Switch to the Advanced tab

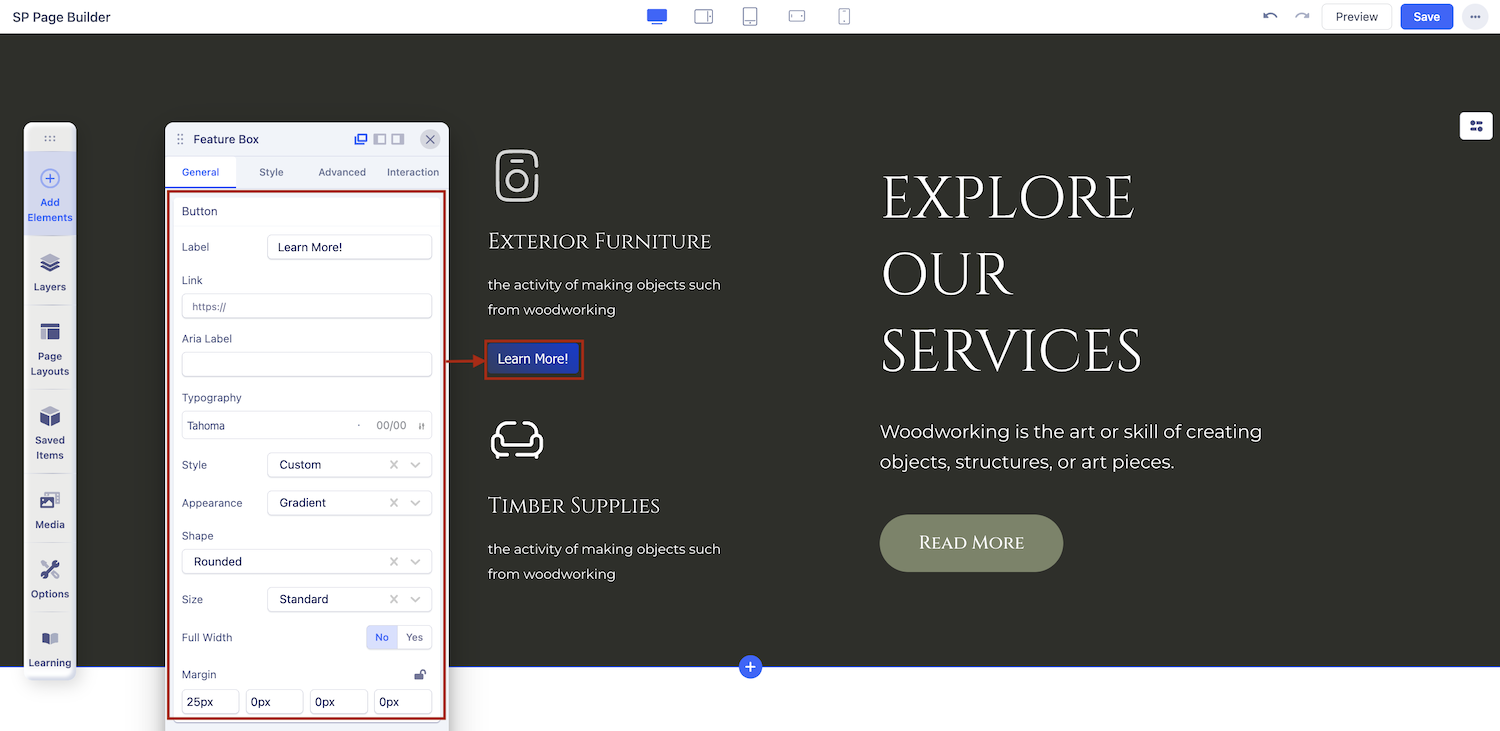coord(342,172)
